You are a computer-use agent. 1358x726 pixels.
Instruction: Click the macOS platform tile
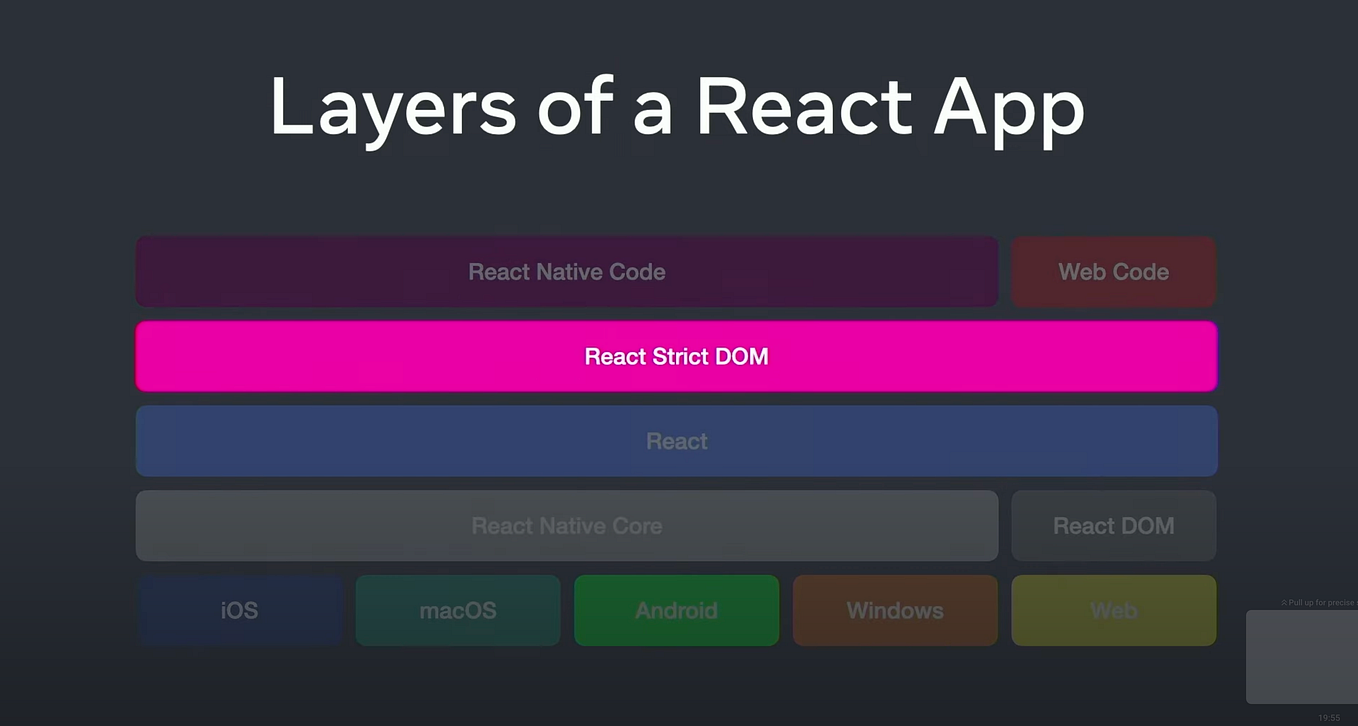[x=457, y=610]
